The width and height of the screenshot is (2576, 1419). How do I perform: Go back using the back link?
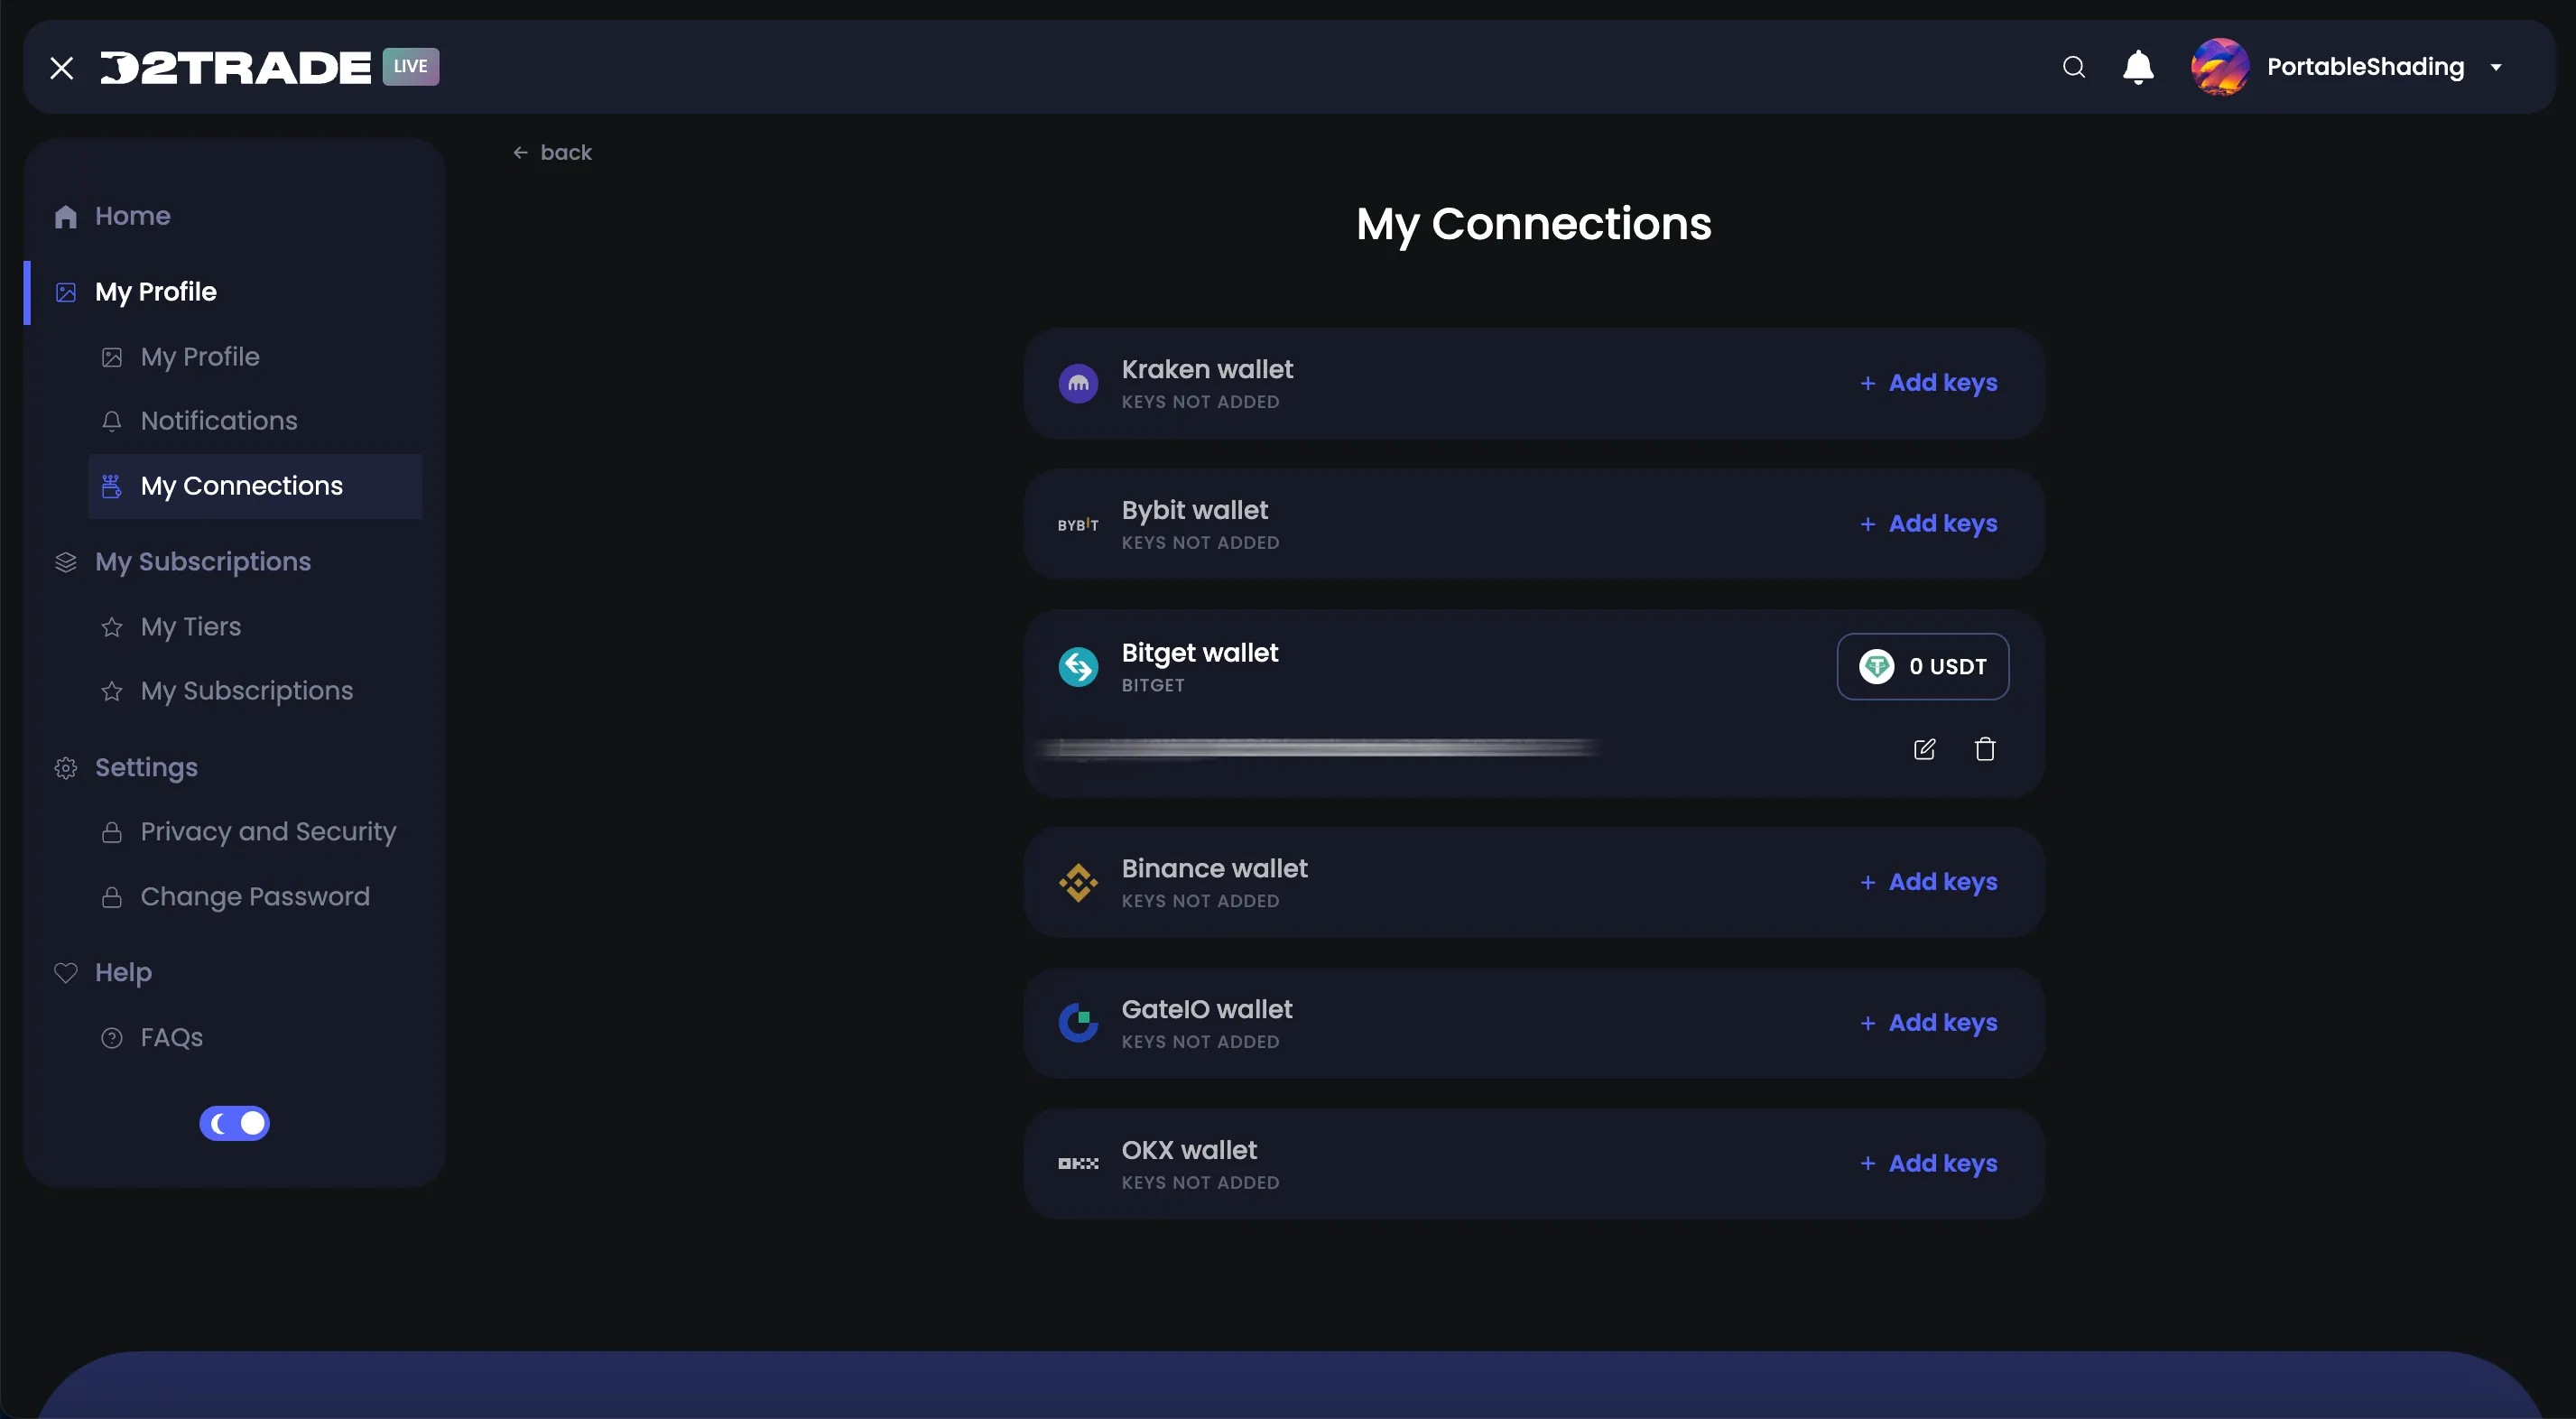pos(552,152)
